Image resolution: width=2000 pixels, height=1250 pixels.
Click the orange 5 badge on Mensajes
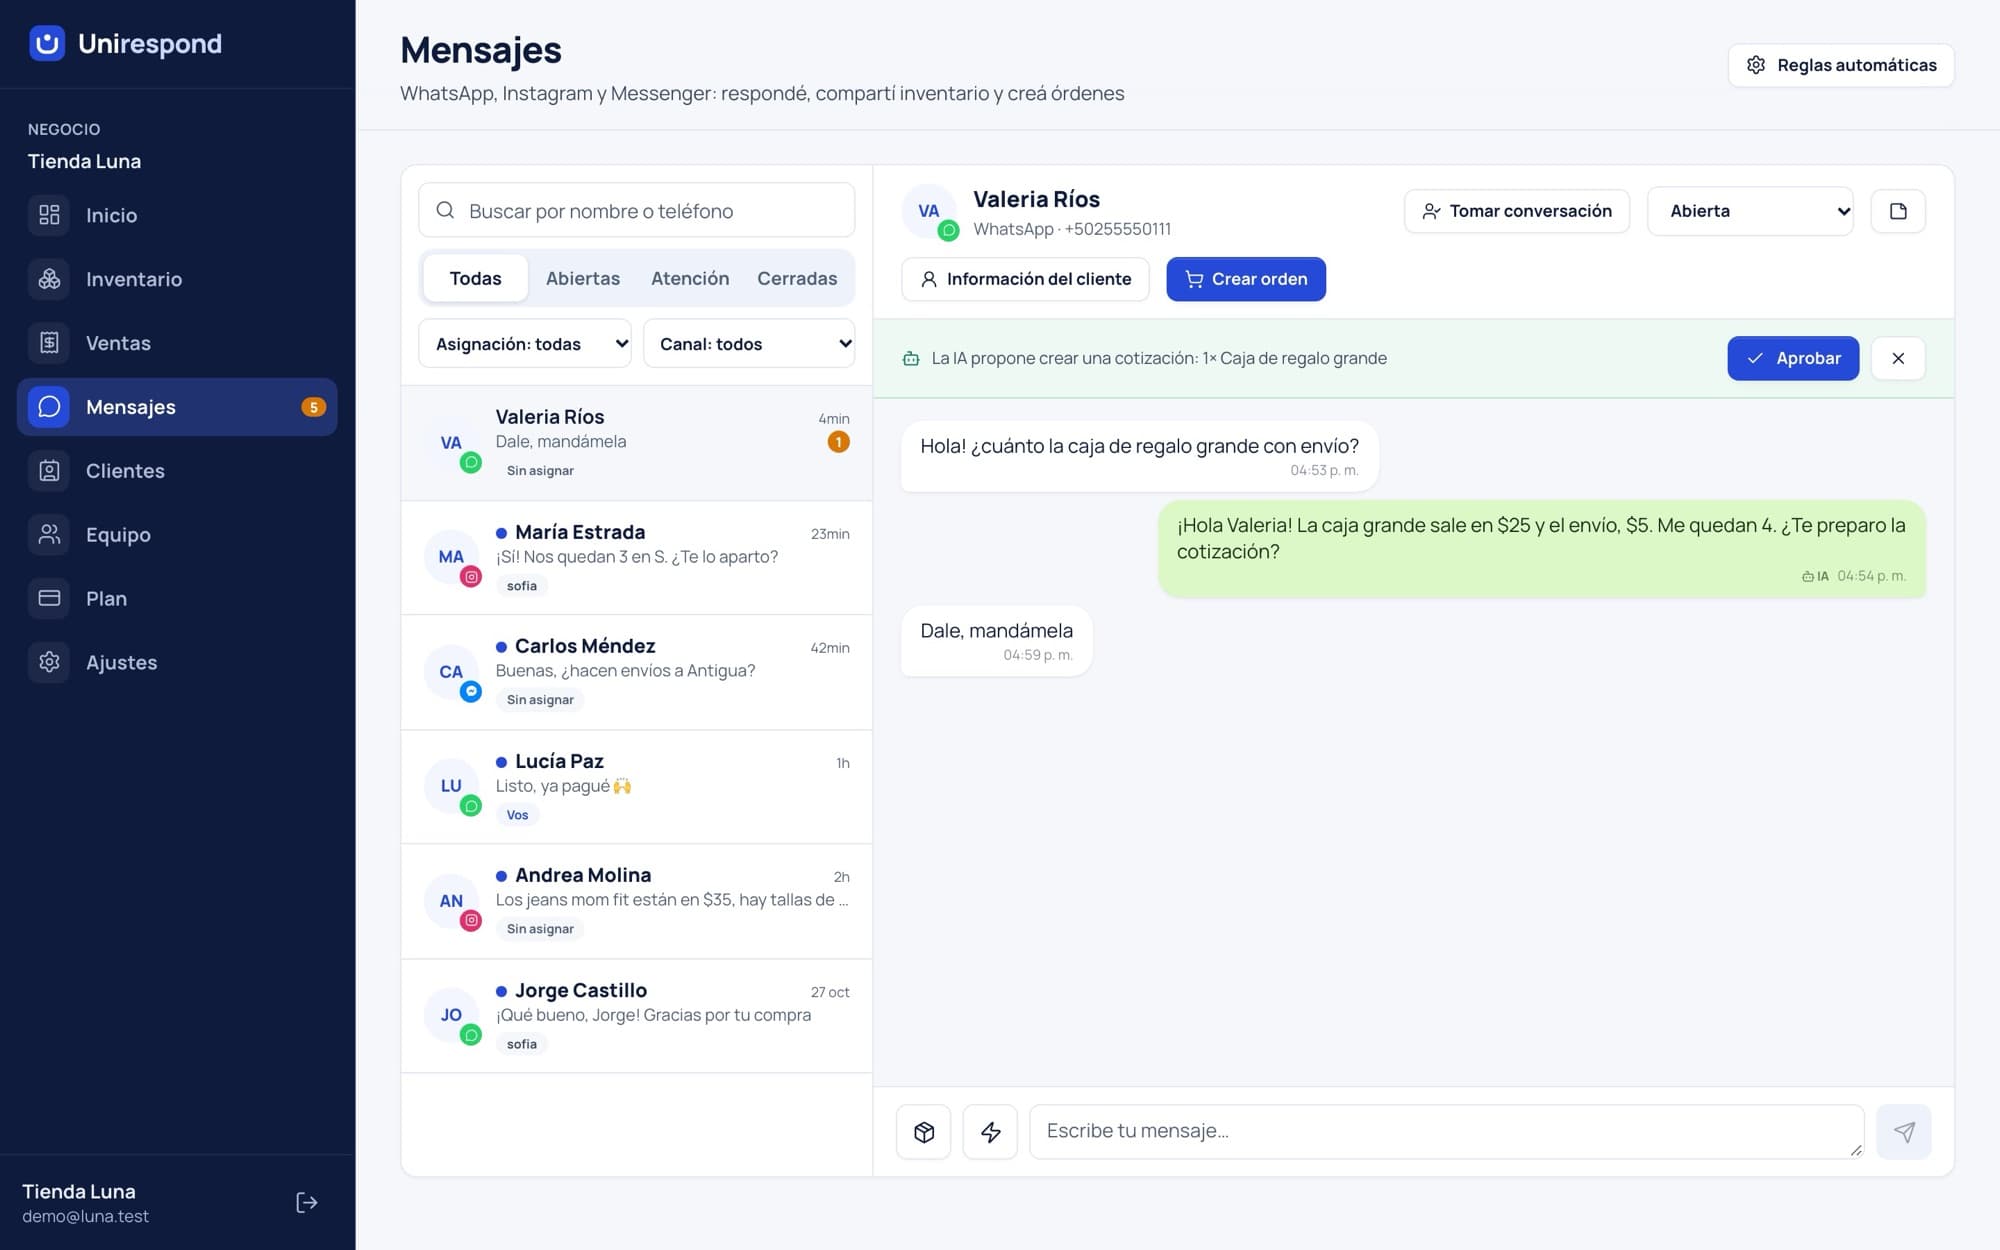[x=313, y=407]
